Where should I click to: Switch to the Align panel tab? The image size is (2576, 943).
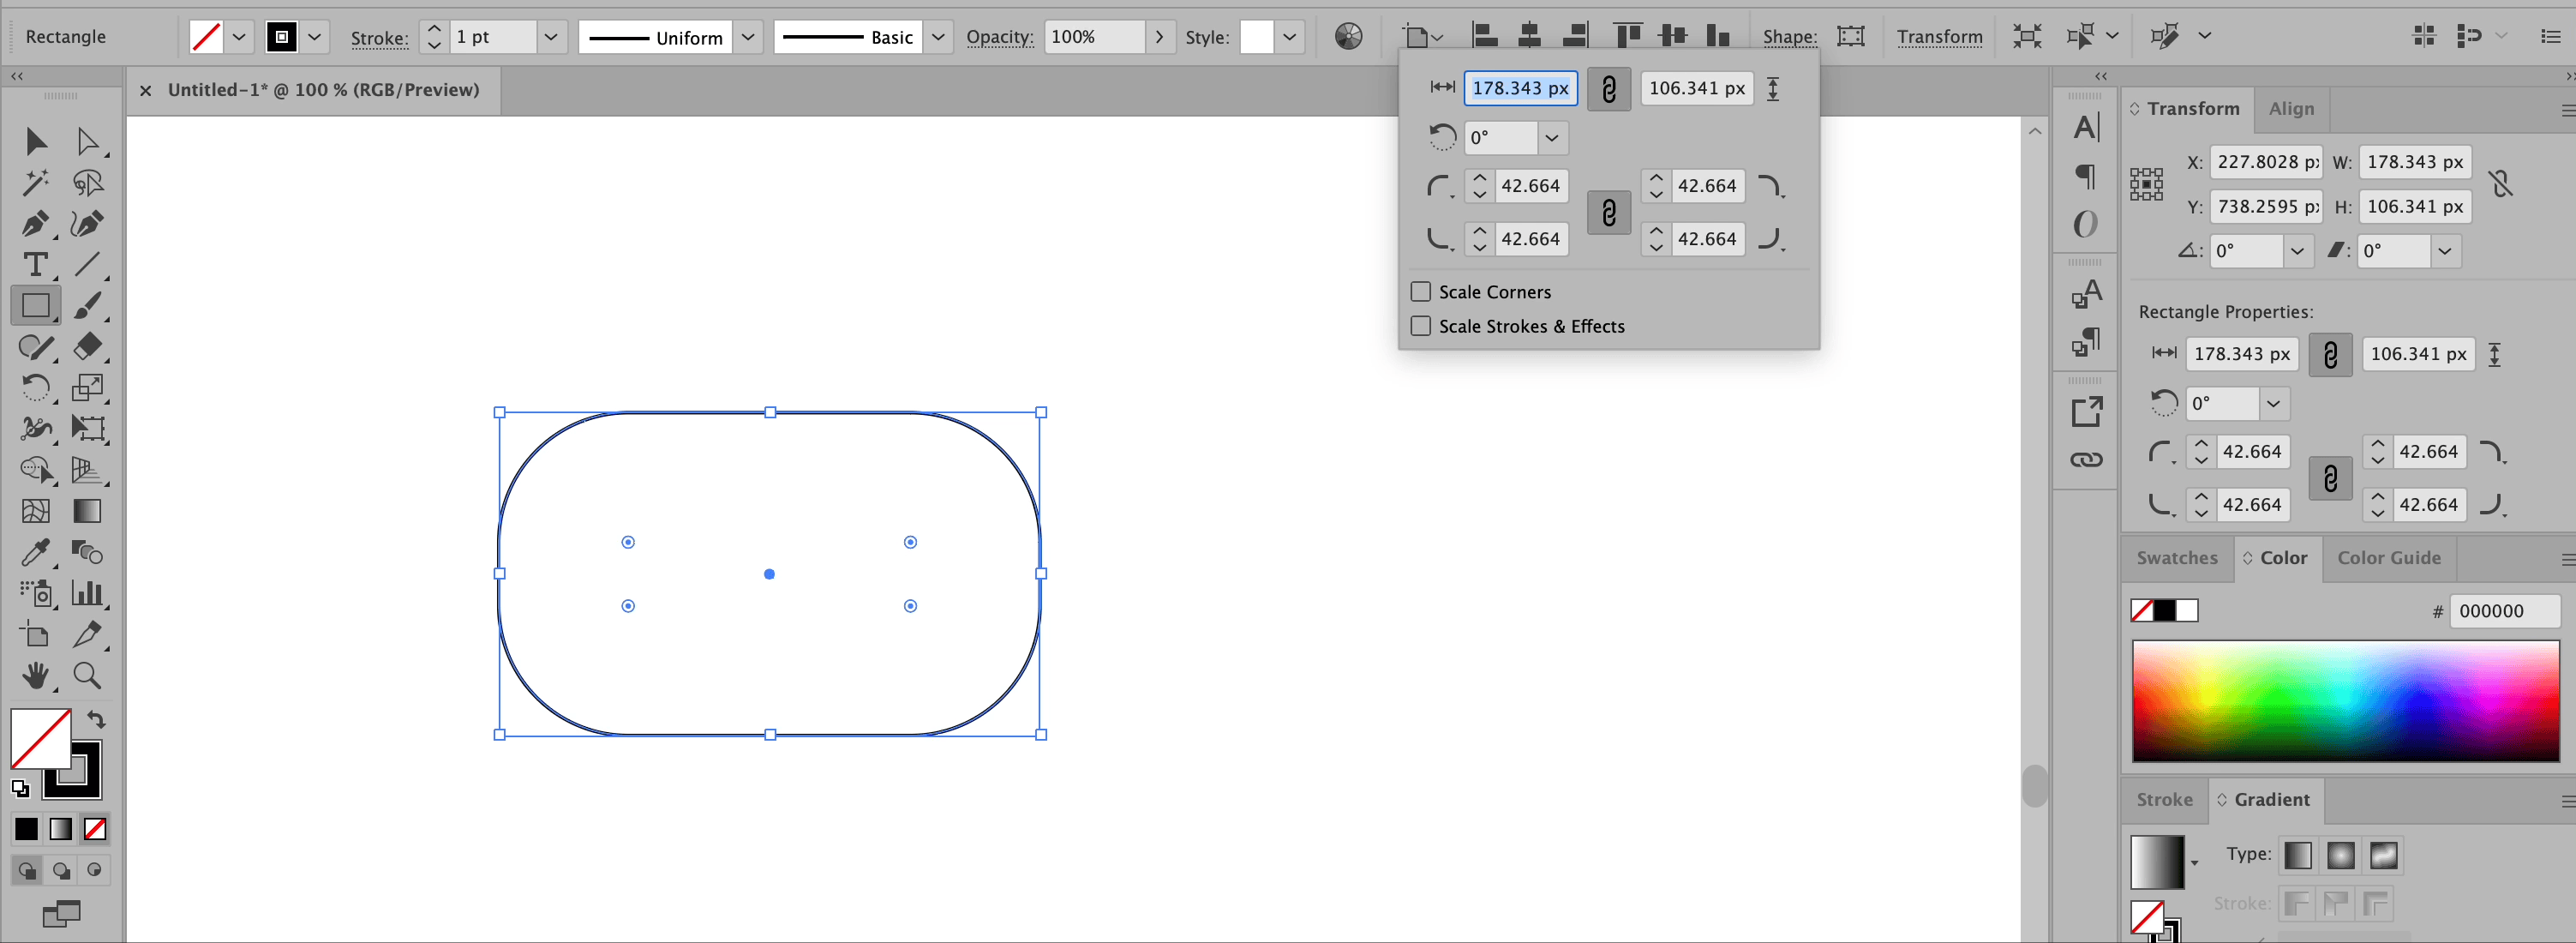(2290, 109)
